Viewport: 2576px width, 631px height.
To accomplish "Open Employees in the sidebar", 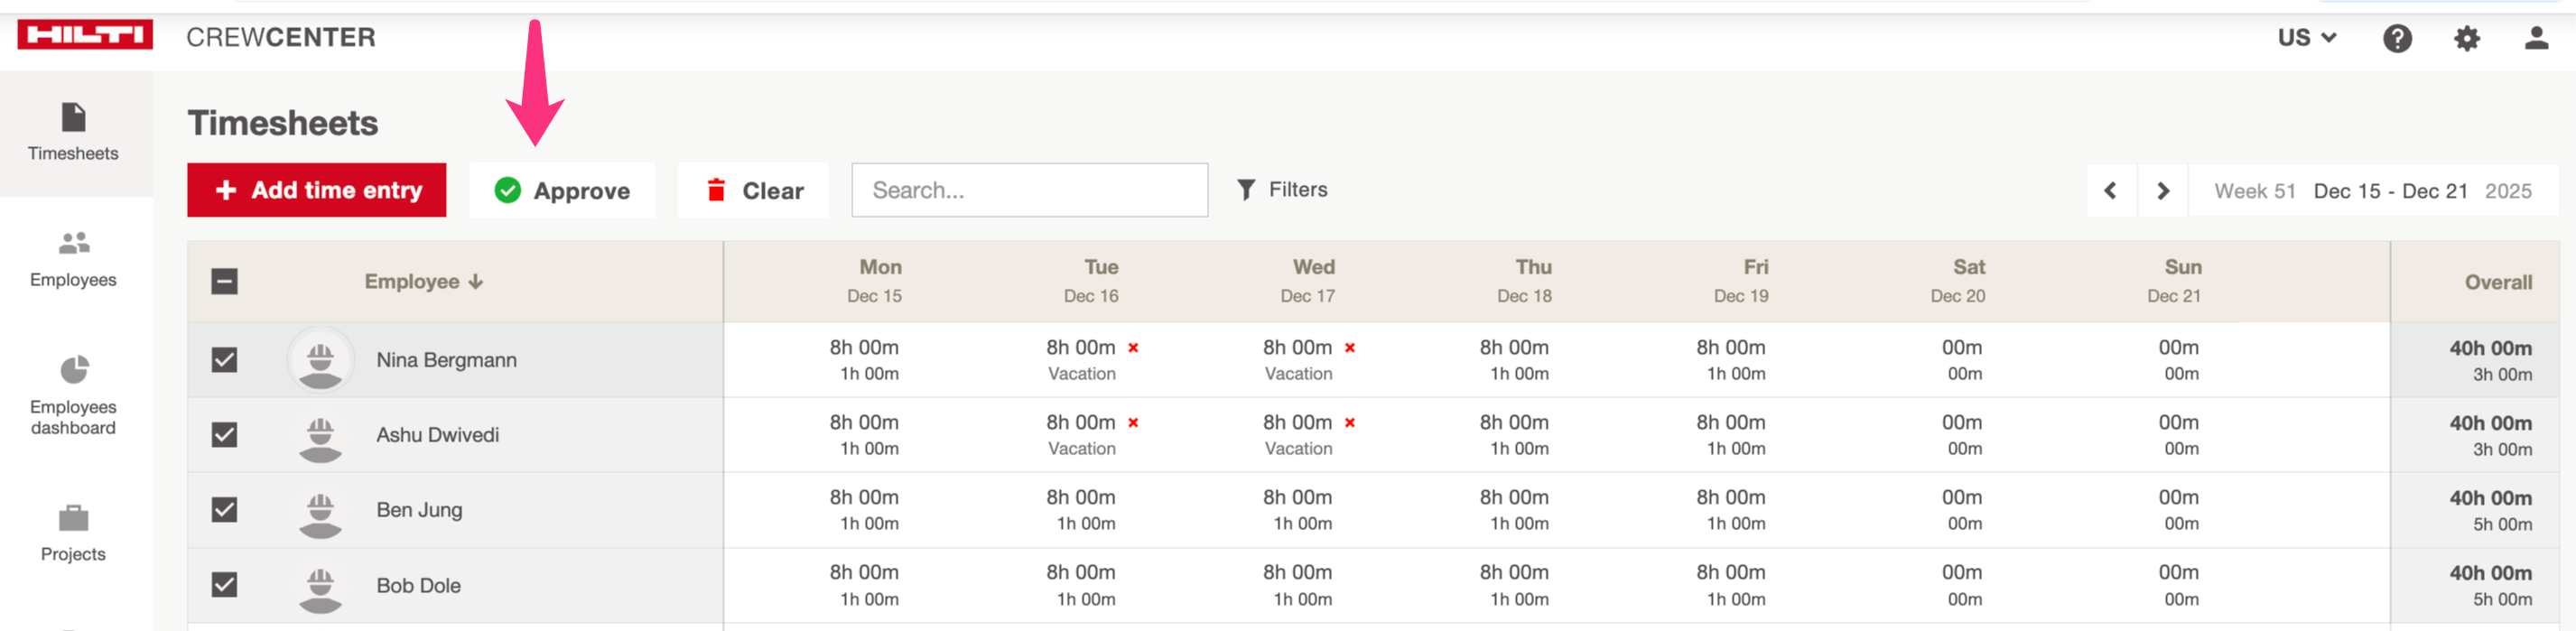I will (x=73, y=258).
